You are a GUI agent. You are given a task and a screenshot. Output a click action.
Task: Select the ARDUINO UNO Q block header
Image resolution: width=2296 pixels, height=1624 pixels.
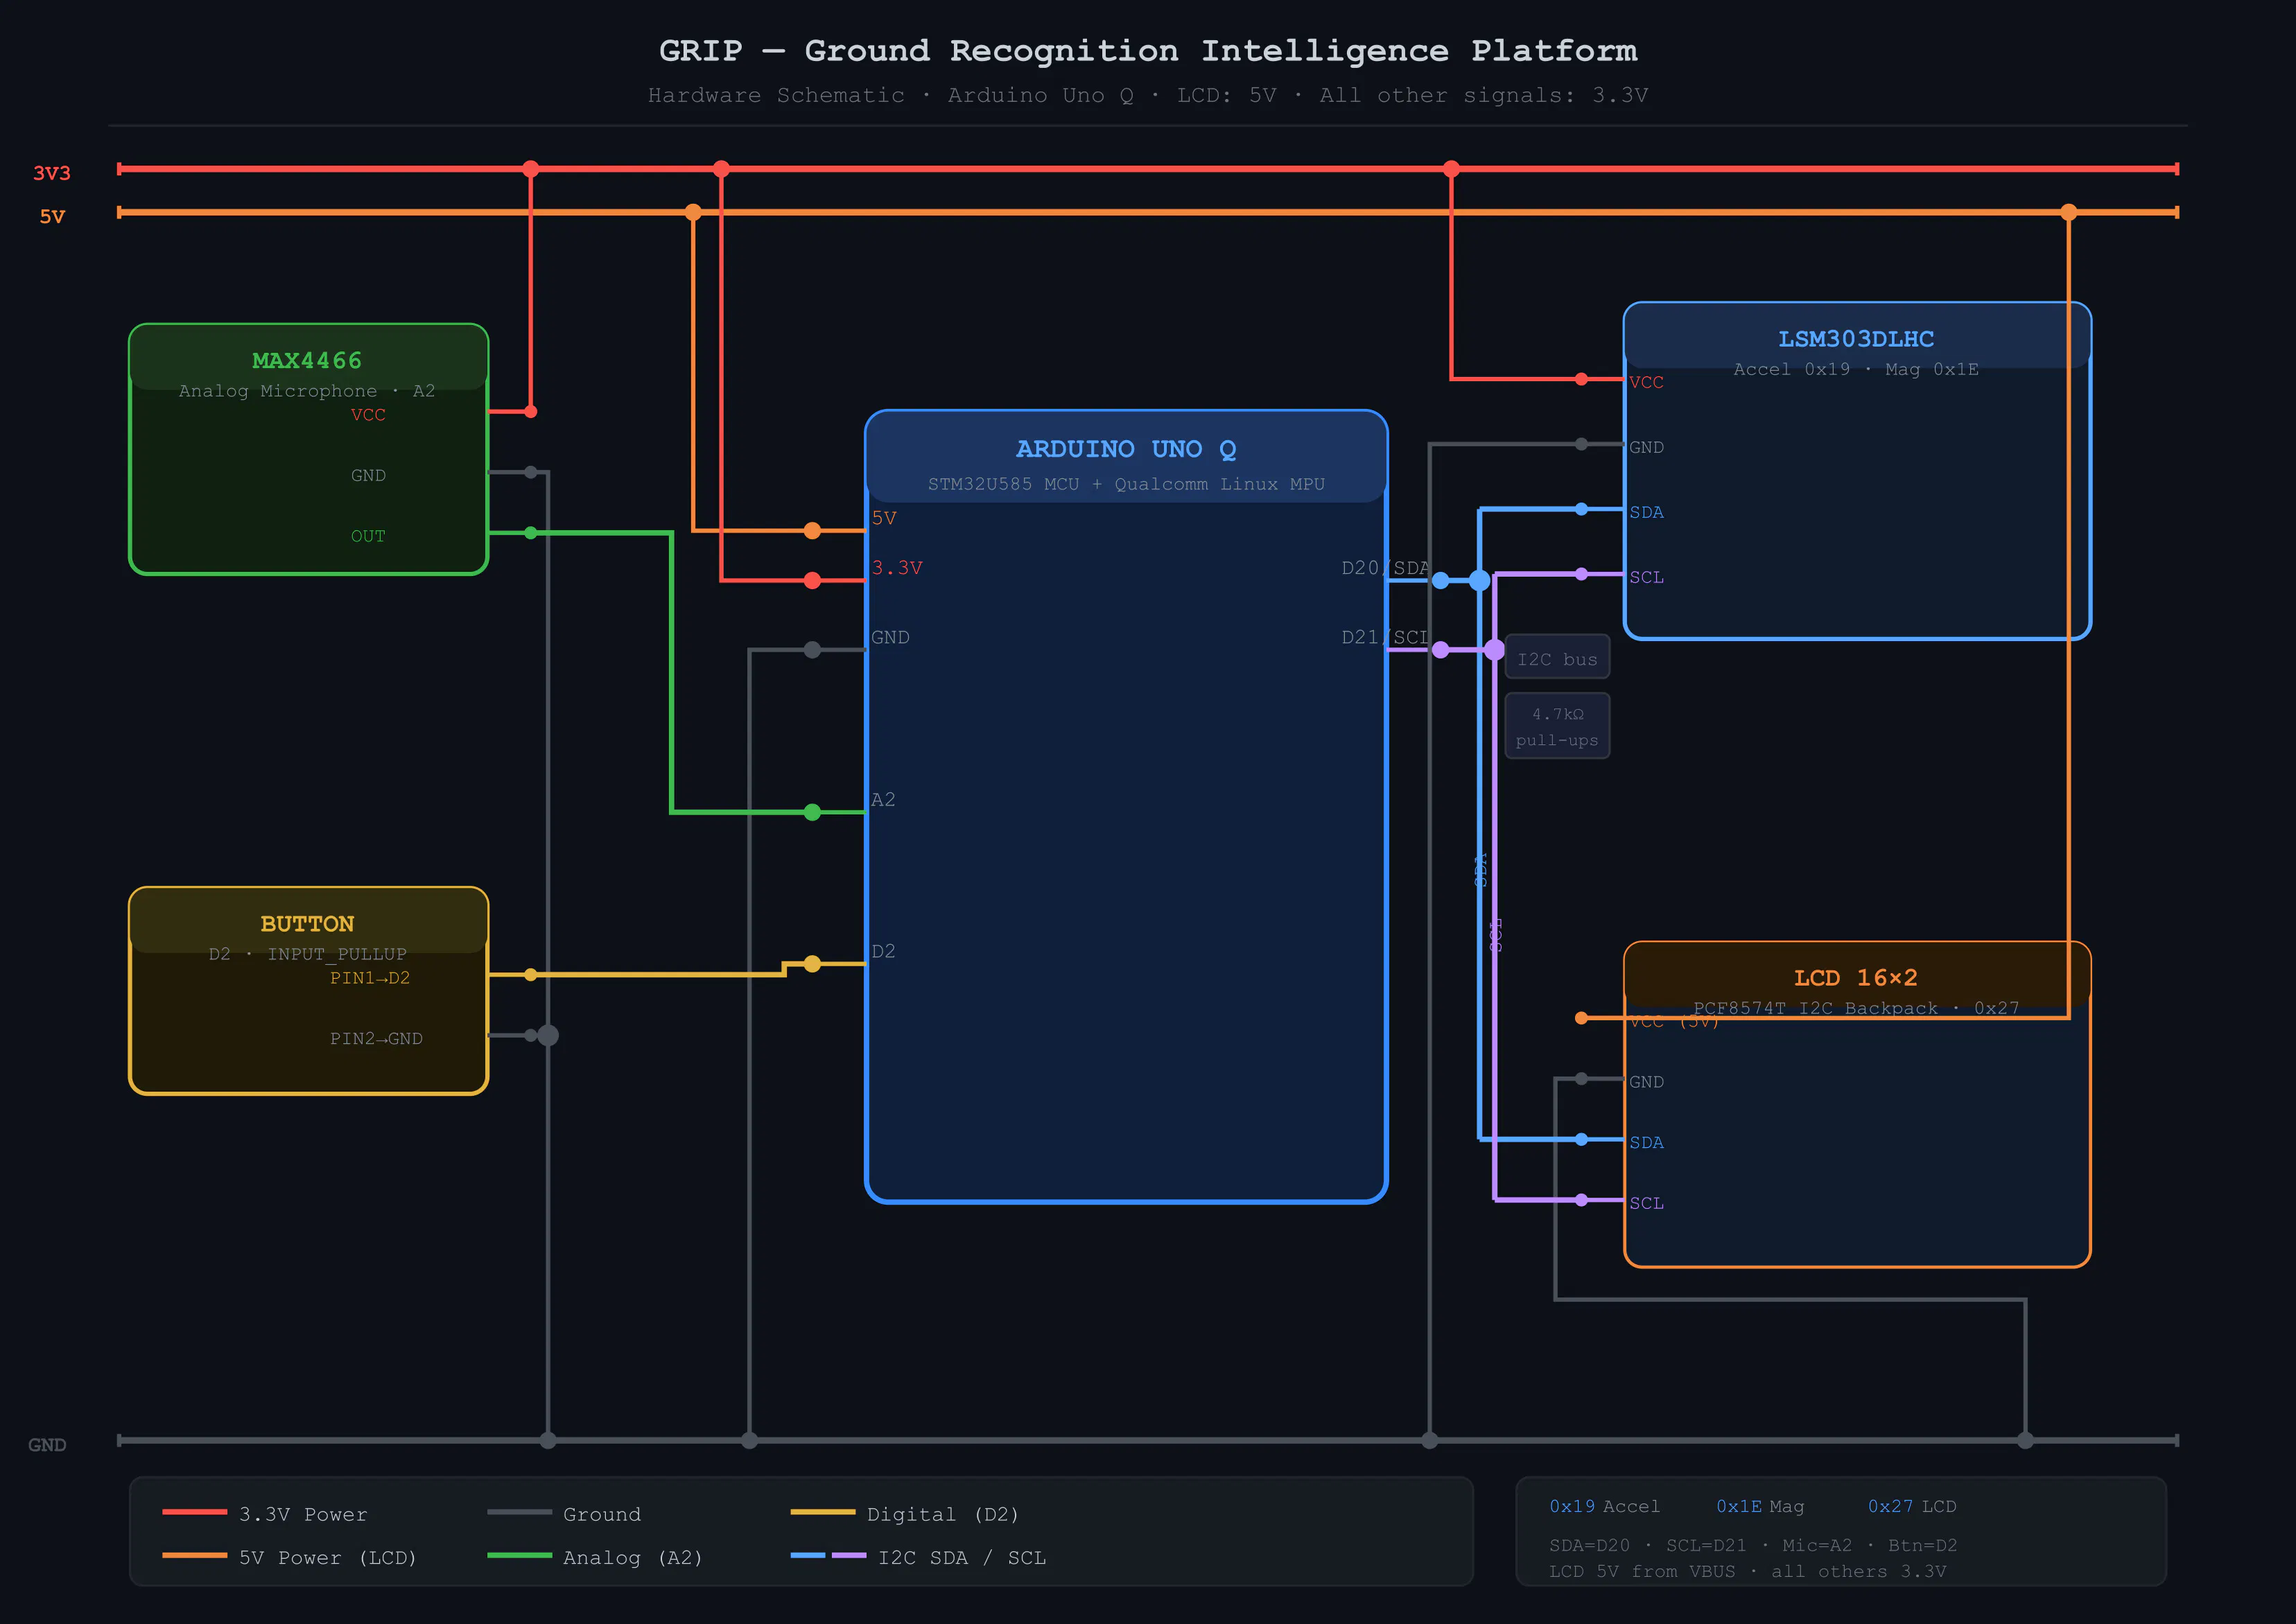click(1126, 449)
